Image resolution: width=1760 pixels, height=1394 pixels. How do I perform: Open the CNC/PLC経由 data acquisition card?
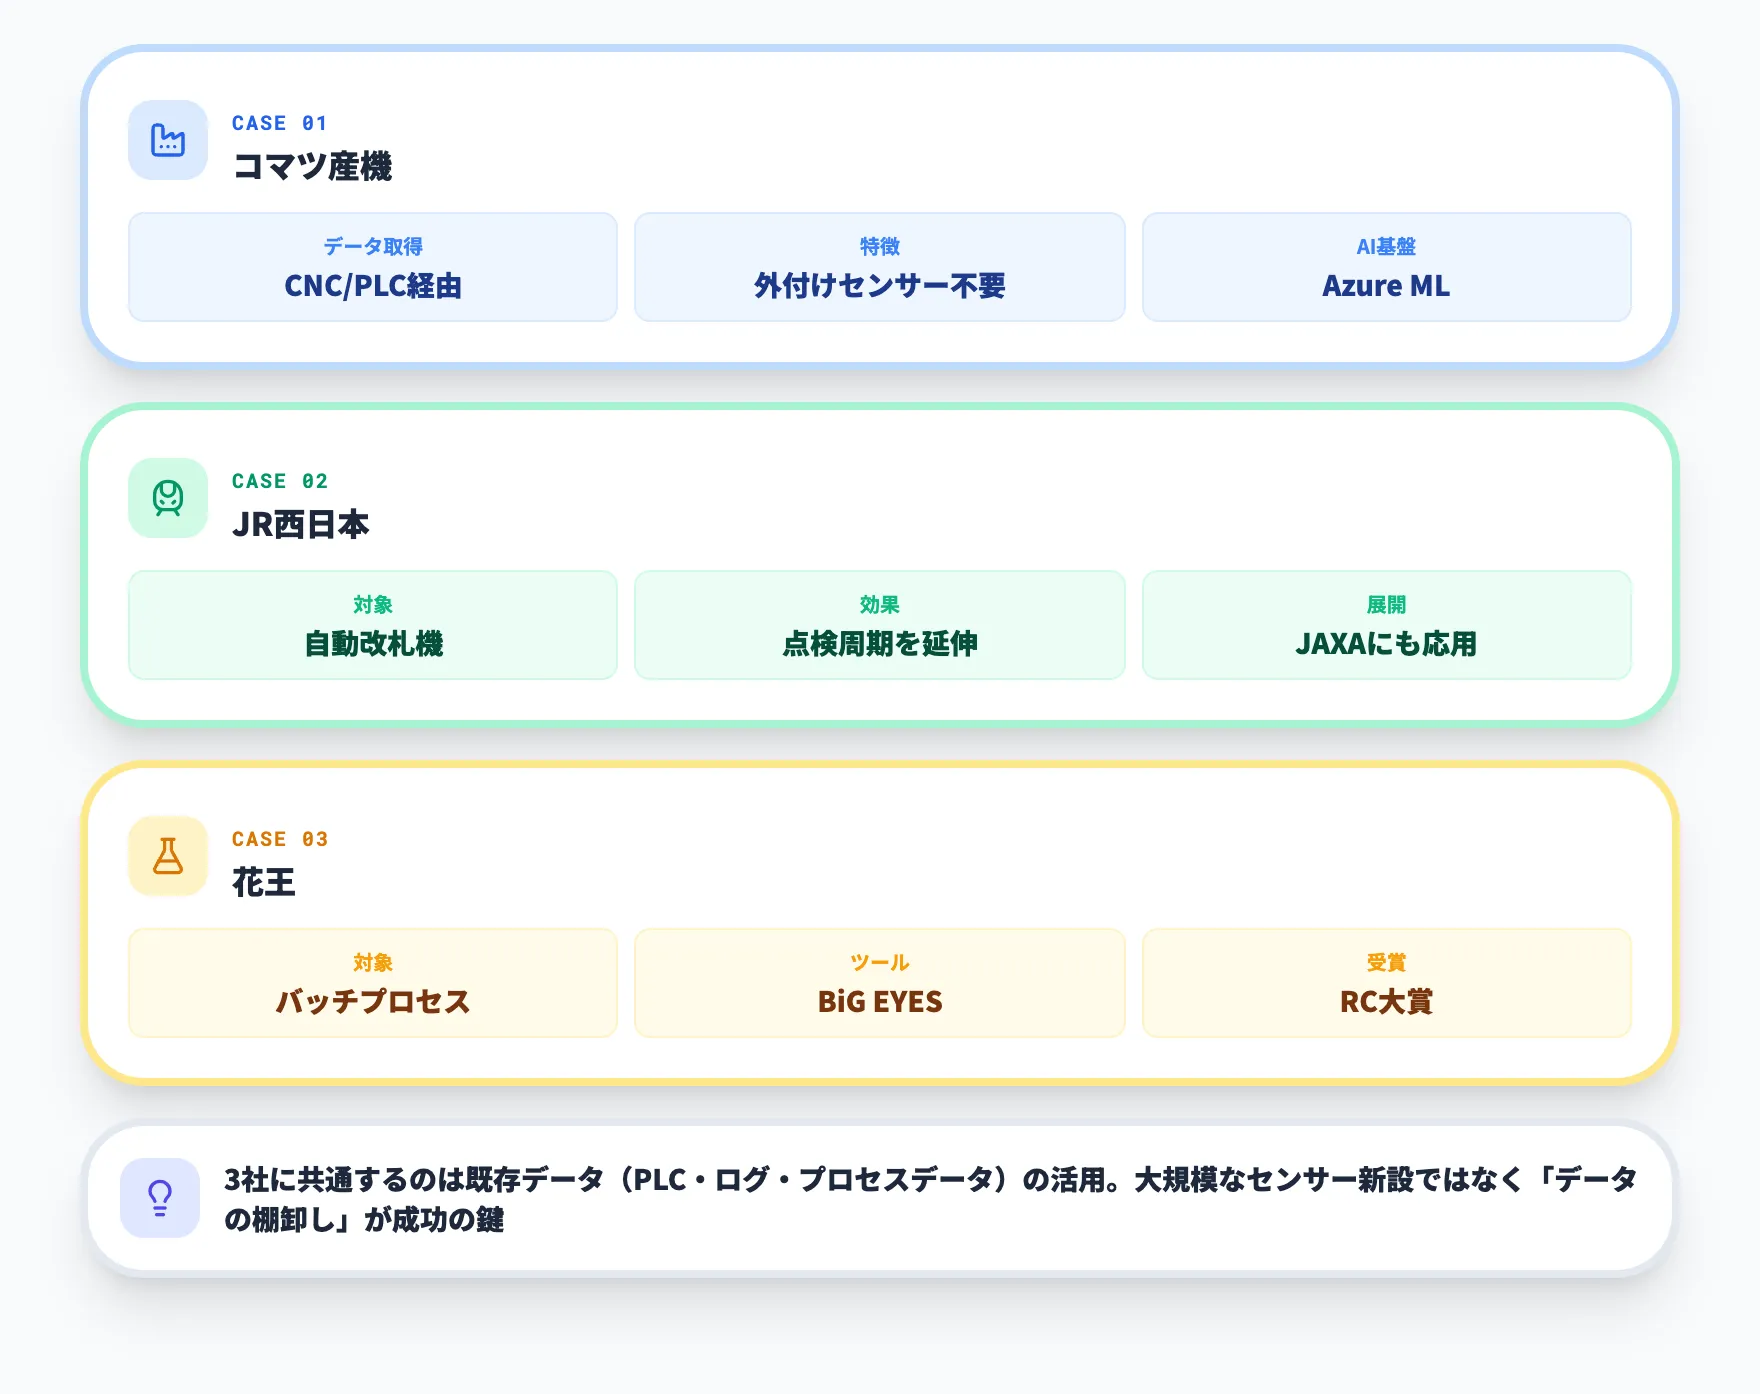click(372, 267)
